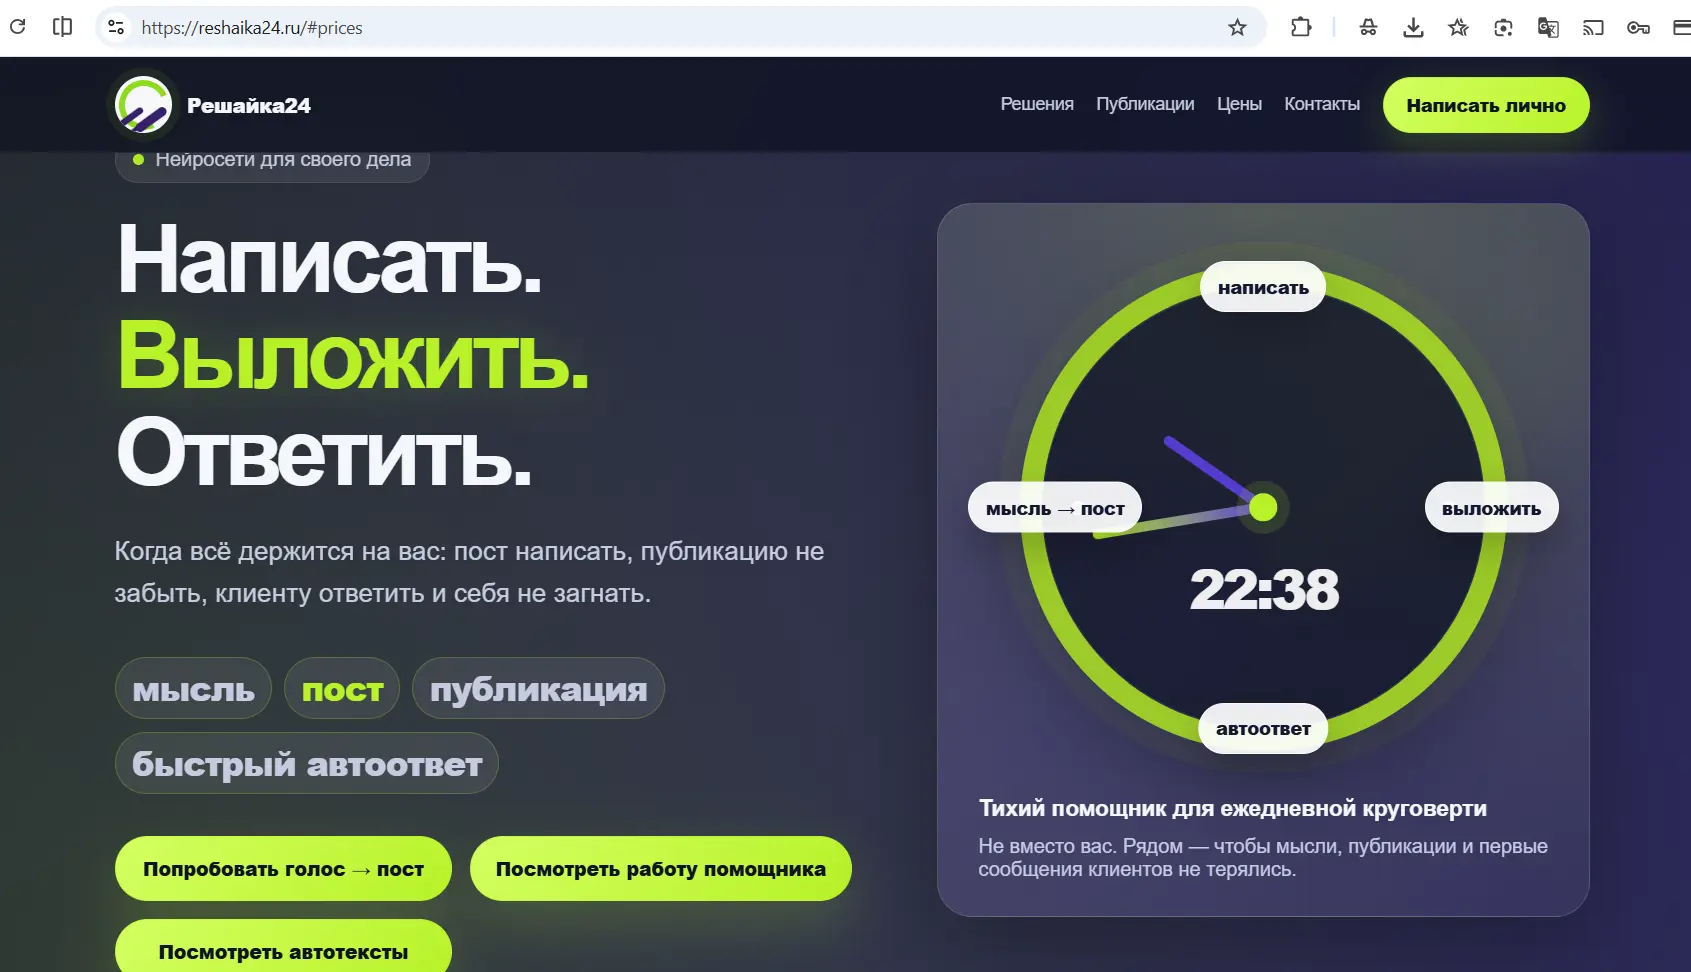Click the Решайка24 brand name
This screenshot has height=972, width=1691.
249,105
